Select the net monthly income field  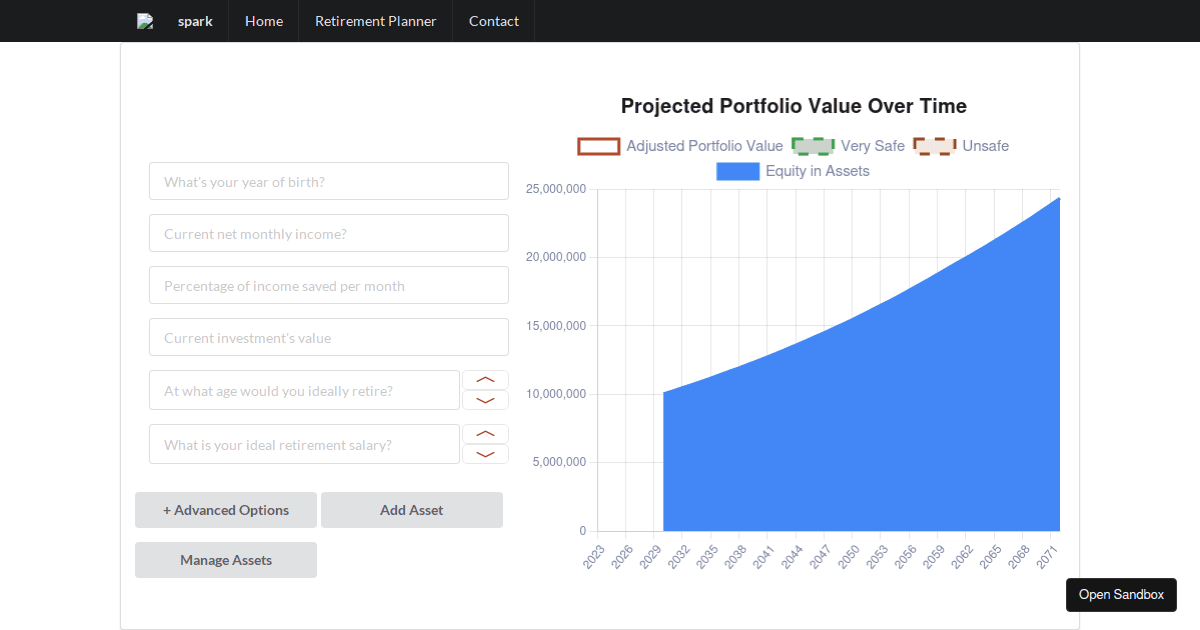pyautogui.click(x=328, y=233)
